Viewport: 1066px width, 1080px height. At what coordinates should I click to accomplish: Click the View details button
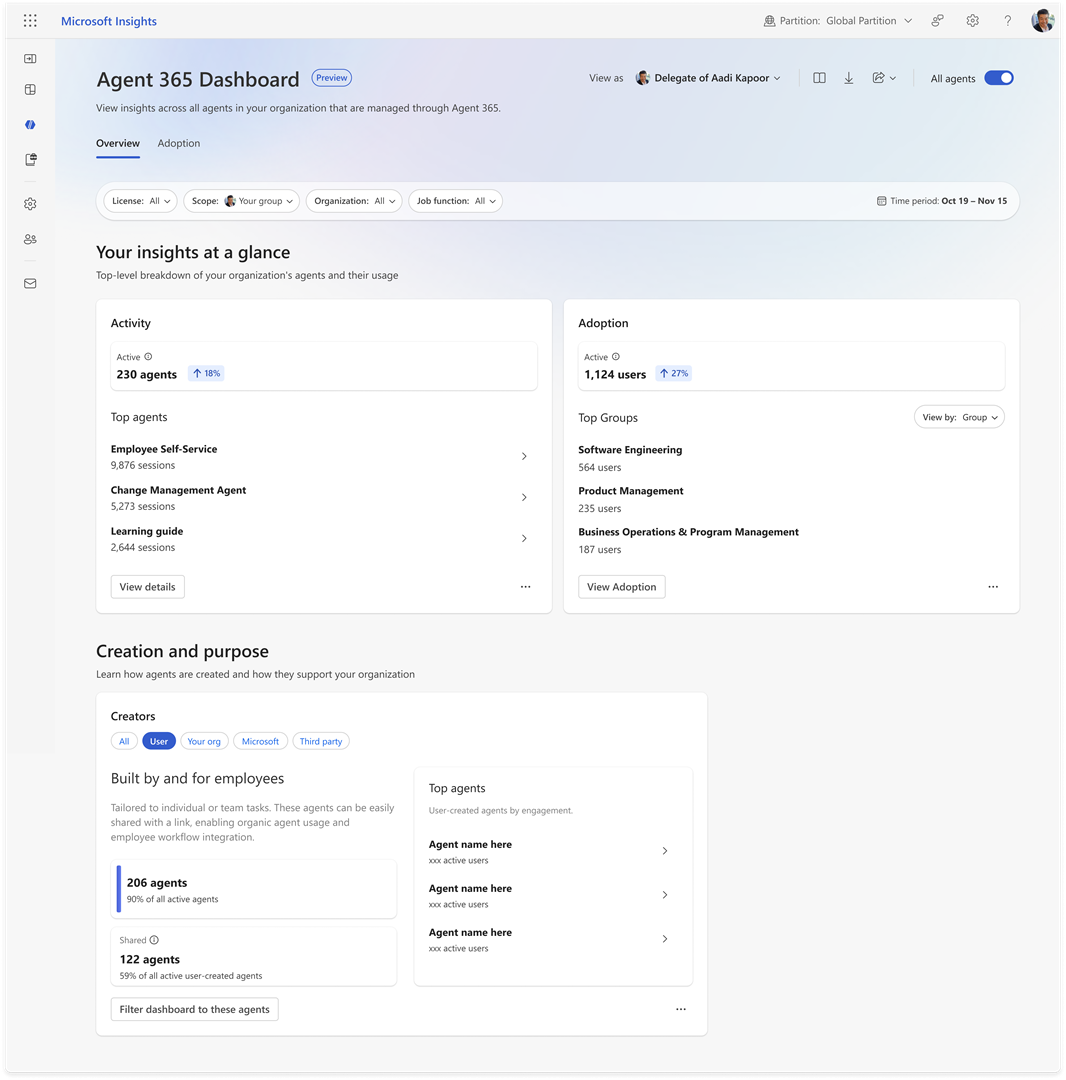point(147,587)
